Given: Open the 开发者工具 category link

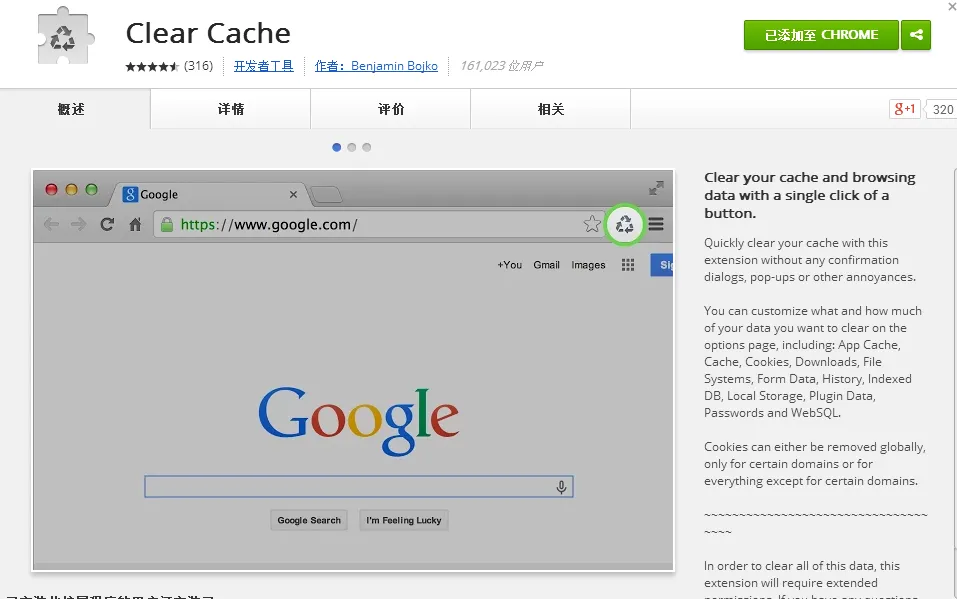Looking at the screenshot, I should click(x=264, y=66).
